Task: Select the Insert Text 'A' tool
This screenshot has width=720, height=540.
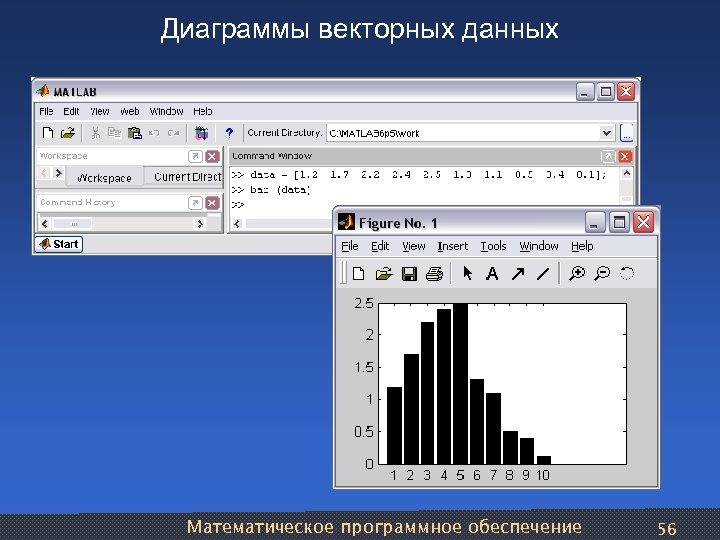Action: coord(492,274)
